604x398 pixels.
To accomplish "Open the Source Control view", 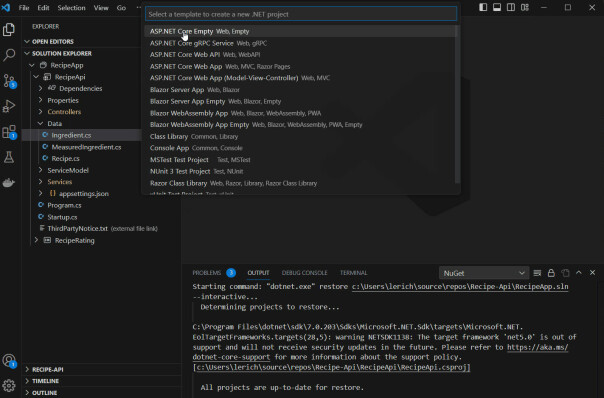I will pyautogui.click(x=9, y=81).
